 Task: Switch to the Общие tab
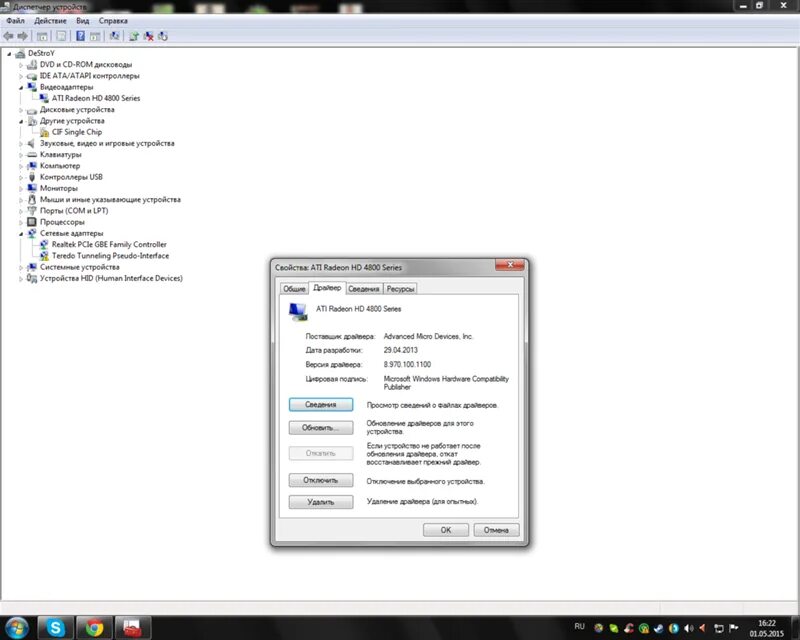tap(294, 289)
